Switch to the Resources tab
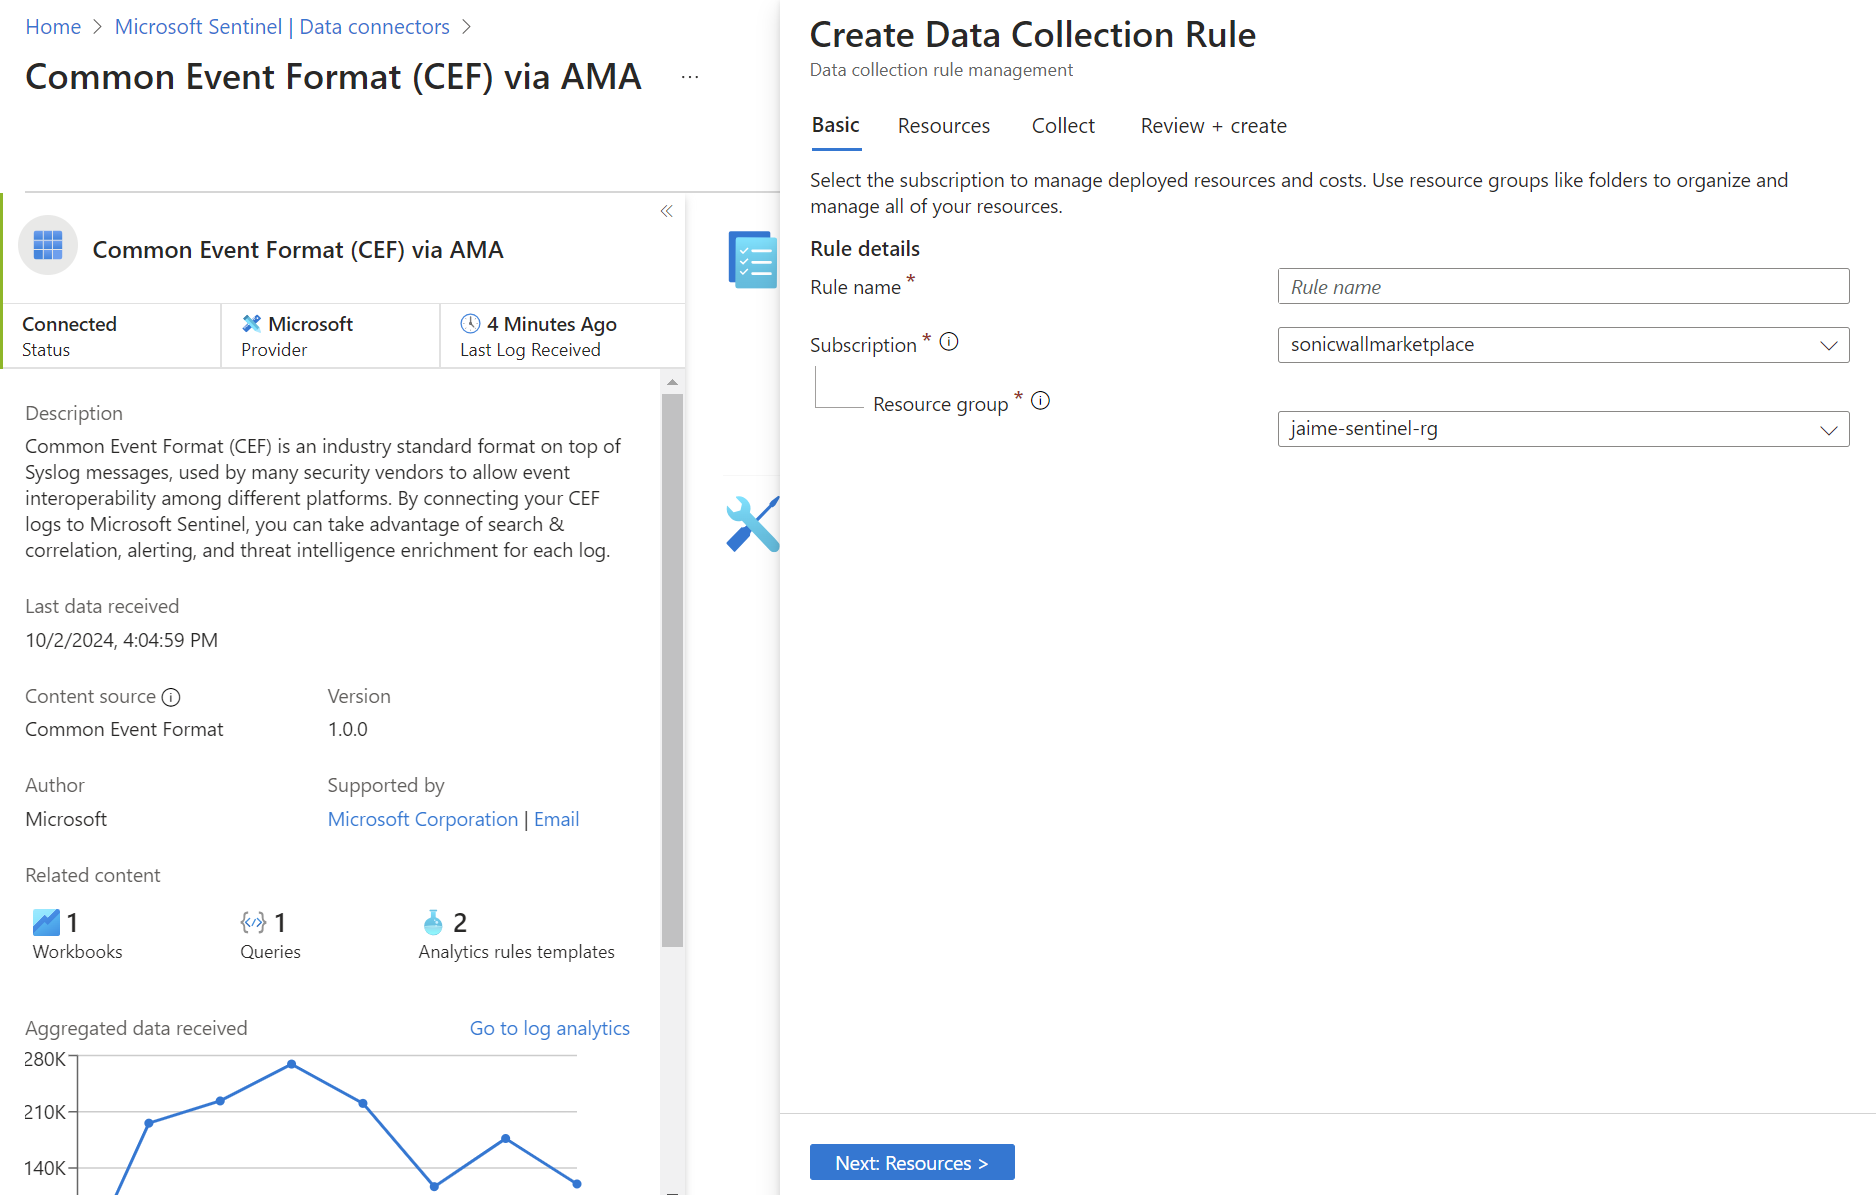Viewport: 1876px width, 1195px height. [x=943, y=126]
